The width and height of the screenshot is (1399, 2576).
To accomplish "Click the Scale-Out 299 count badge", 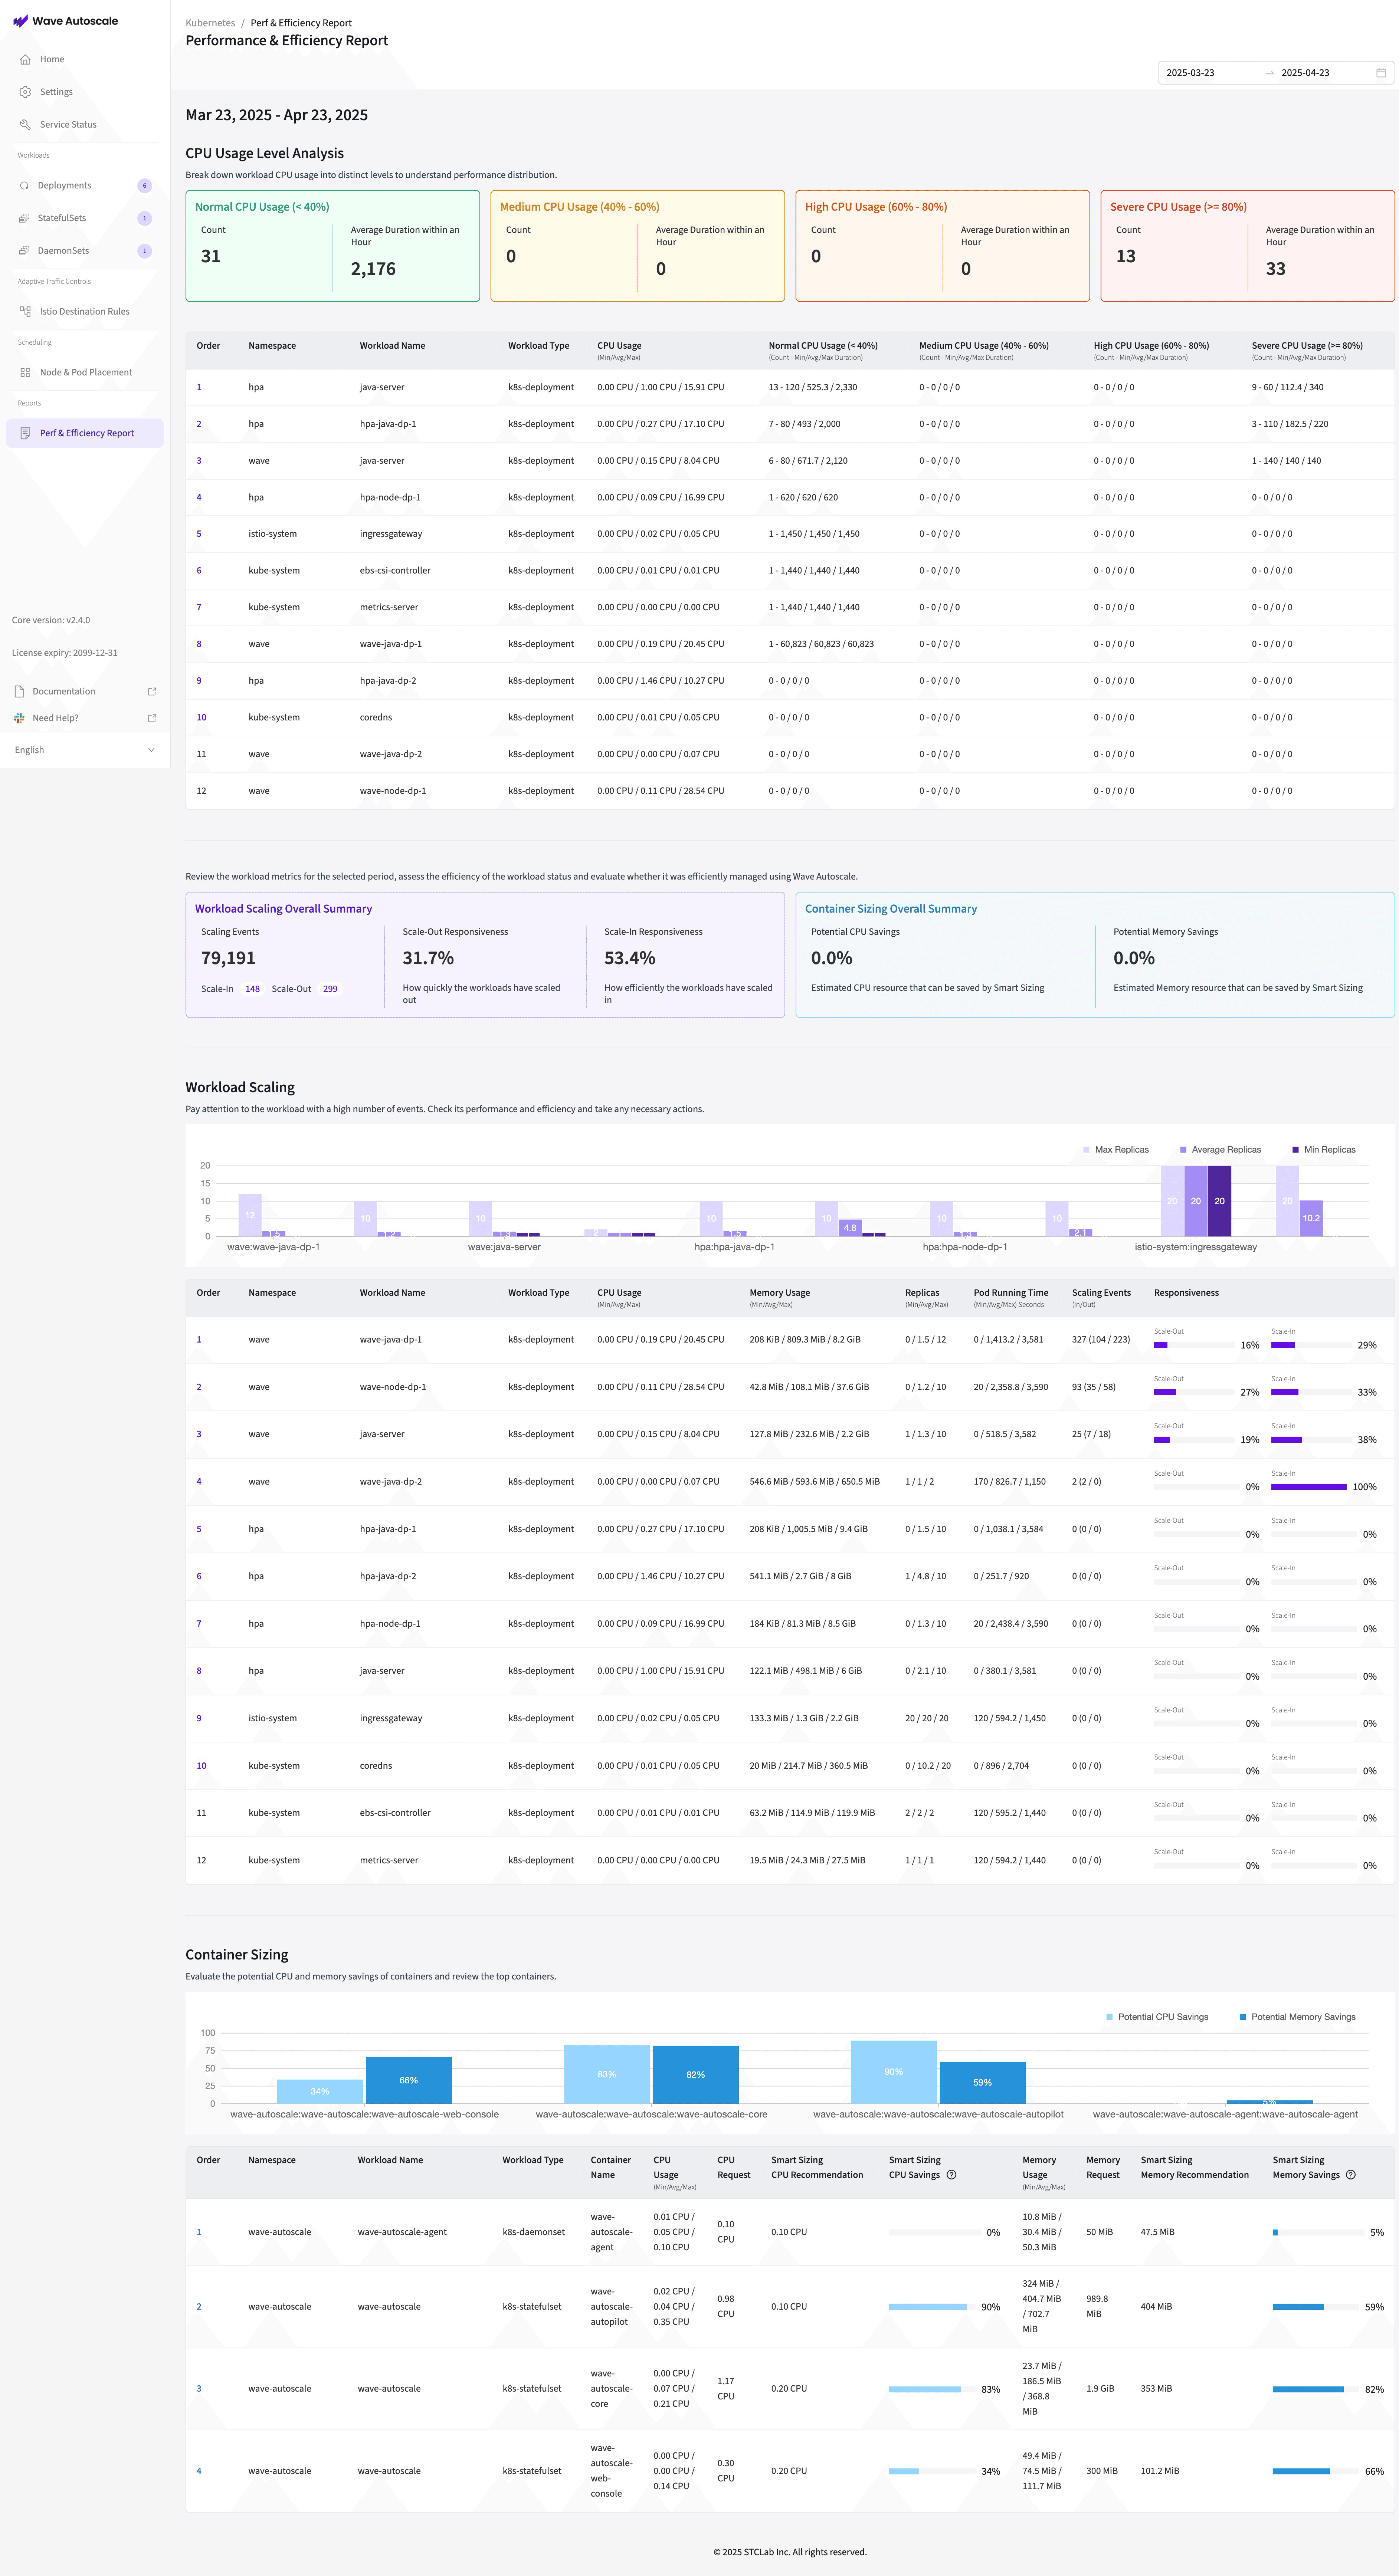I will (330, 989).
